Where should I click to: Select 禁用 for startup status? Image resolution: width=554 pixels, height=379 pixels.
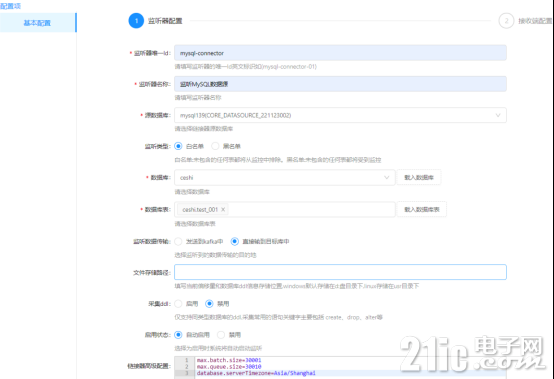221,335
